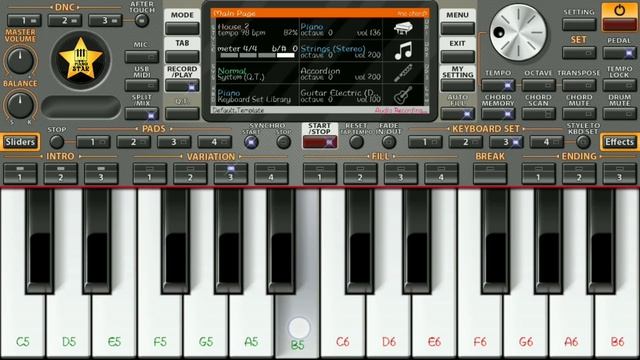Tap the Piano Keyboard Set Library entry
This screenshot has width=640, height=360.
[257, 95]
